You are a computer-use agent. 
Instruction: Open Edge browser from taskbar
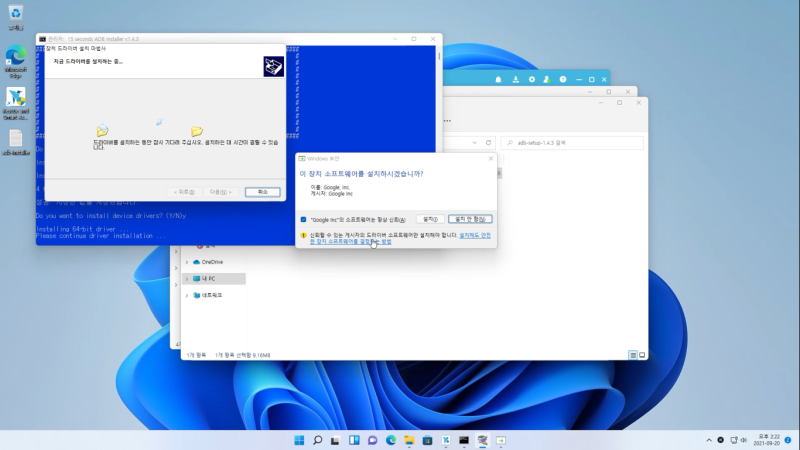tap(391, 440)
